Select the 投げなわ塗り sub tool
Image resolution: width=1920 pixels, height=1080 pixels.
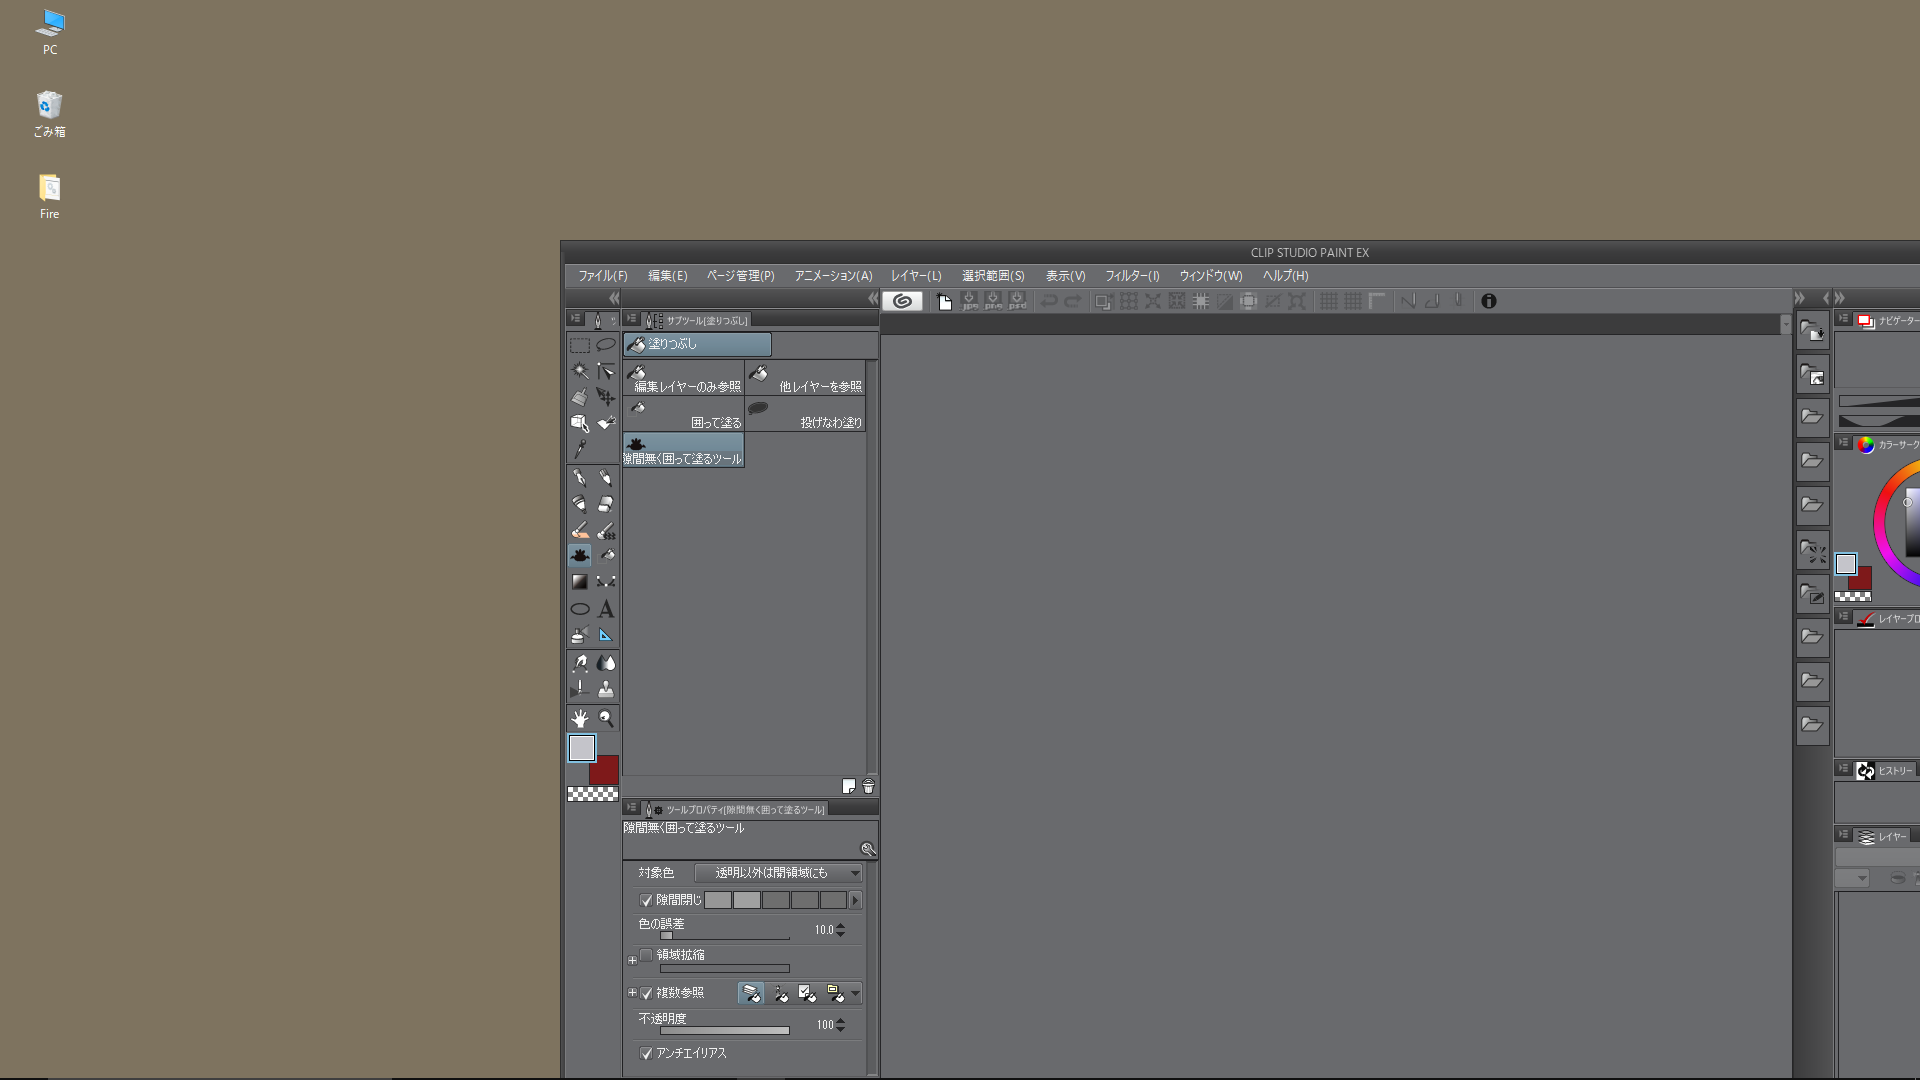coord(805,414)
